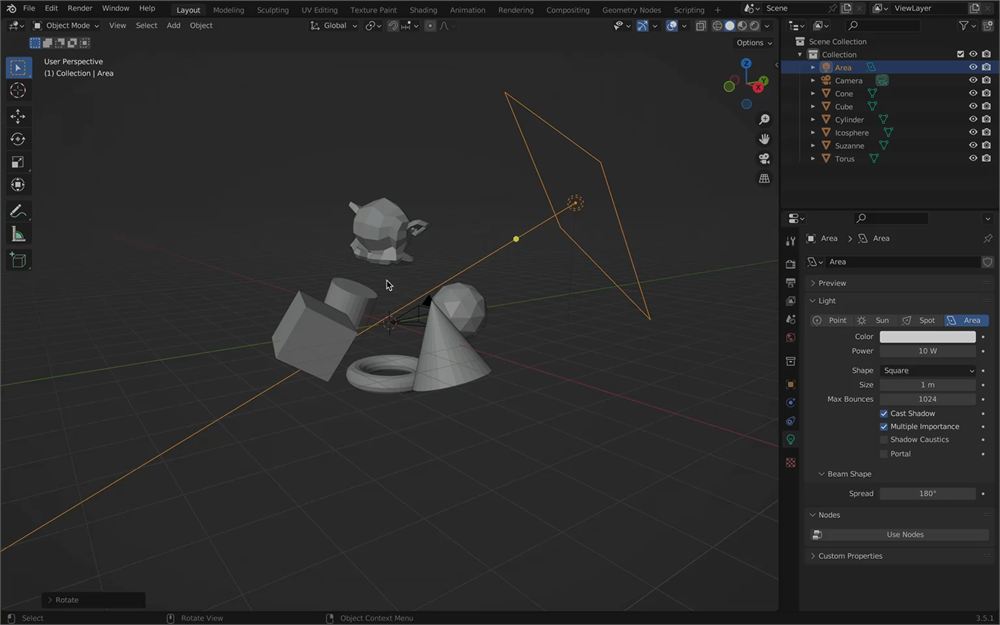Open the File menu

click(x=29, y=8)
